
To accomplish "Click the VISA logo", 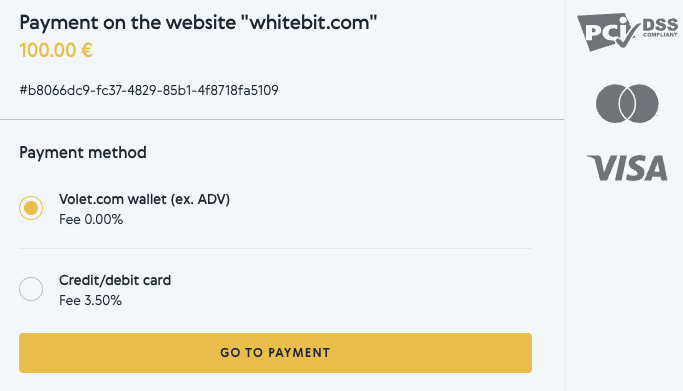I will (627, 168).
